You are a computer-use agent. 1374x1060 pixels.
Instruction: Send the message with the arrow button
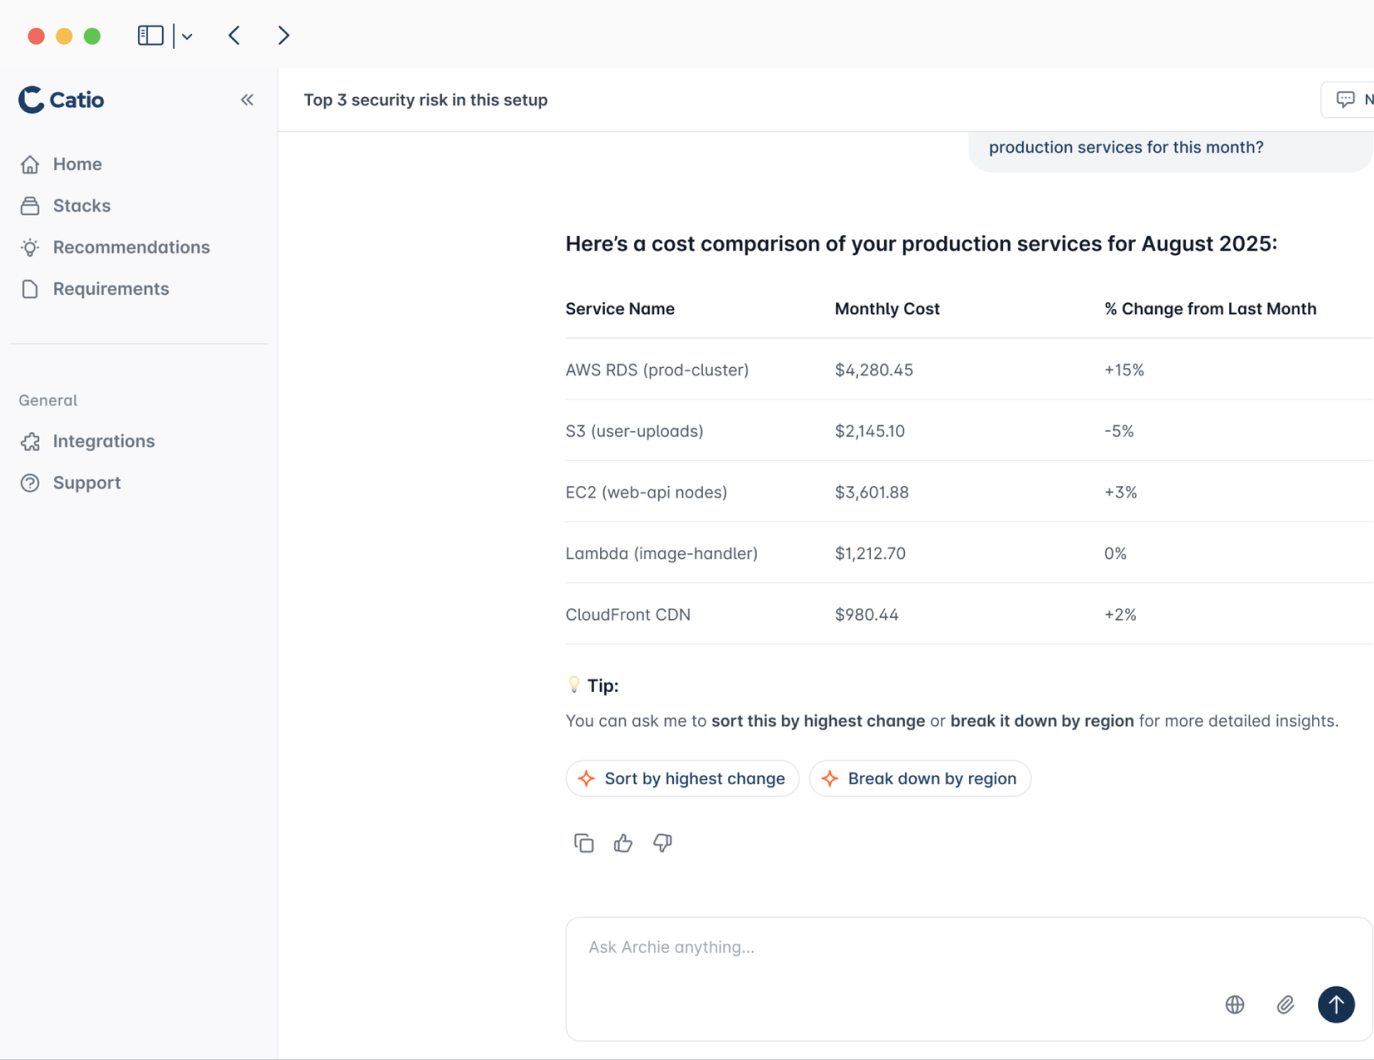[1336, 1004]
